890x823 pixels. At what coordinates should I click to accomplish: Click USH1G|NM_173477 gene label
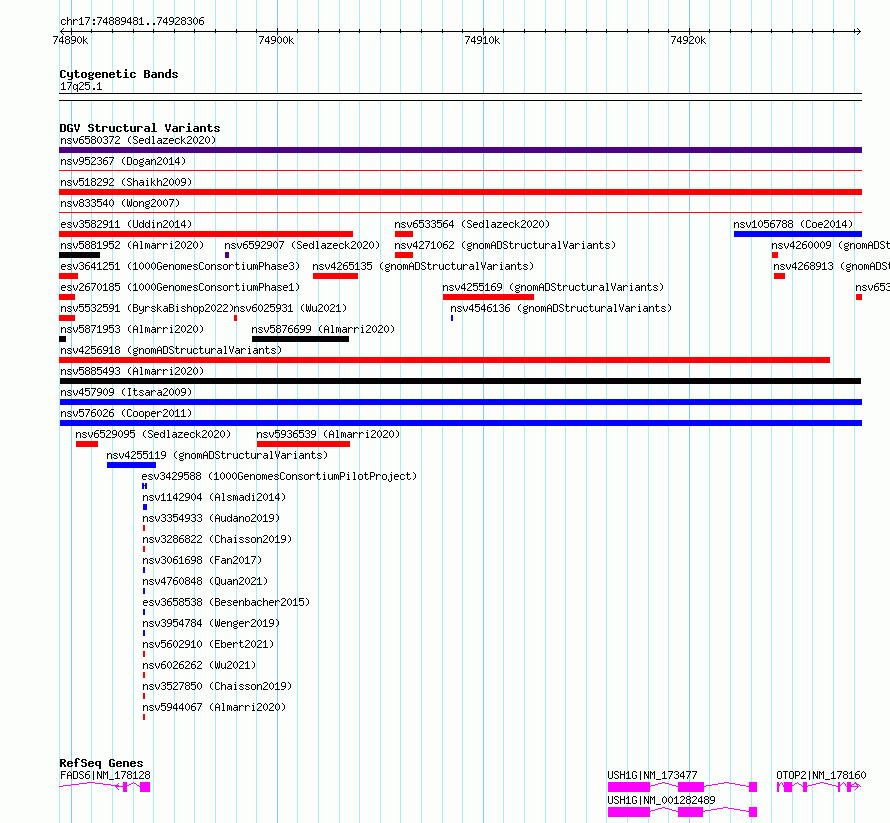pyautogui.click(x=652, y=775)
